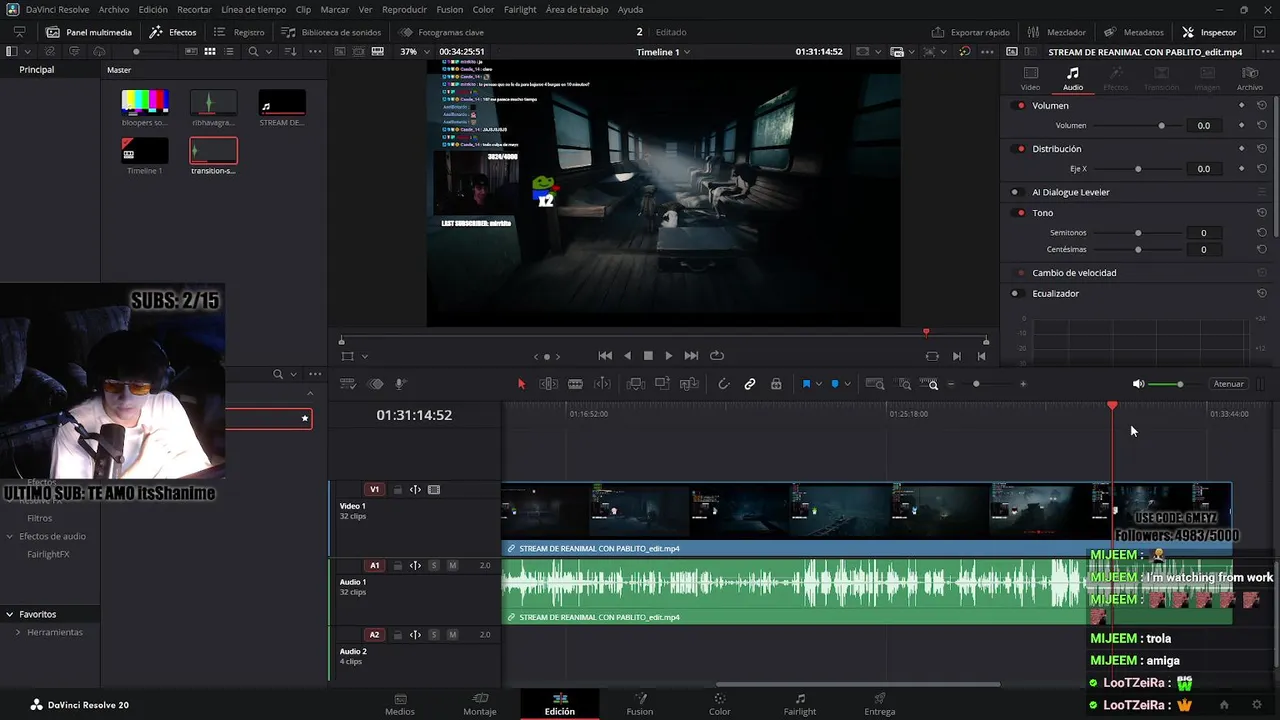Viewport: 1280px width, 720px height.
Task: Click the Atenuar button
Action: point(1228,384)
